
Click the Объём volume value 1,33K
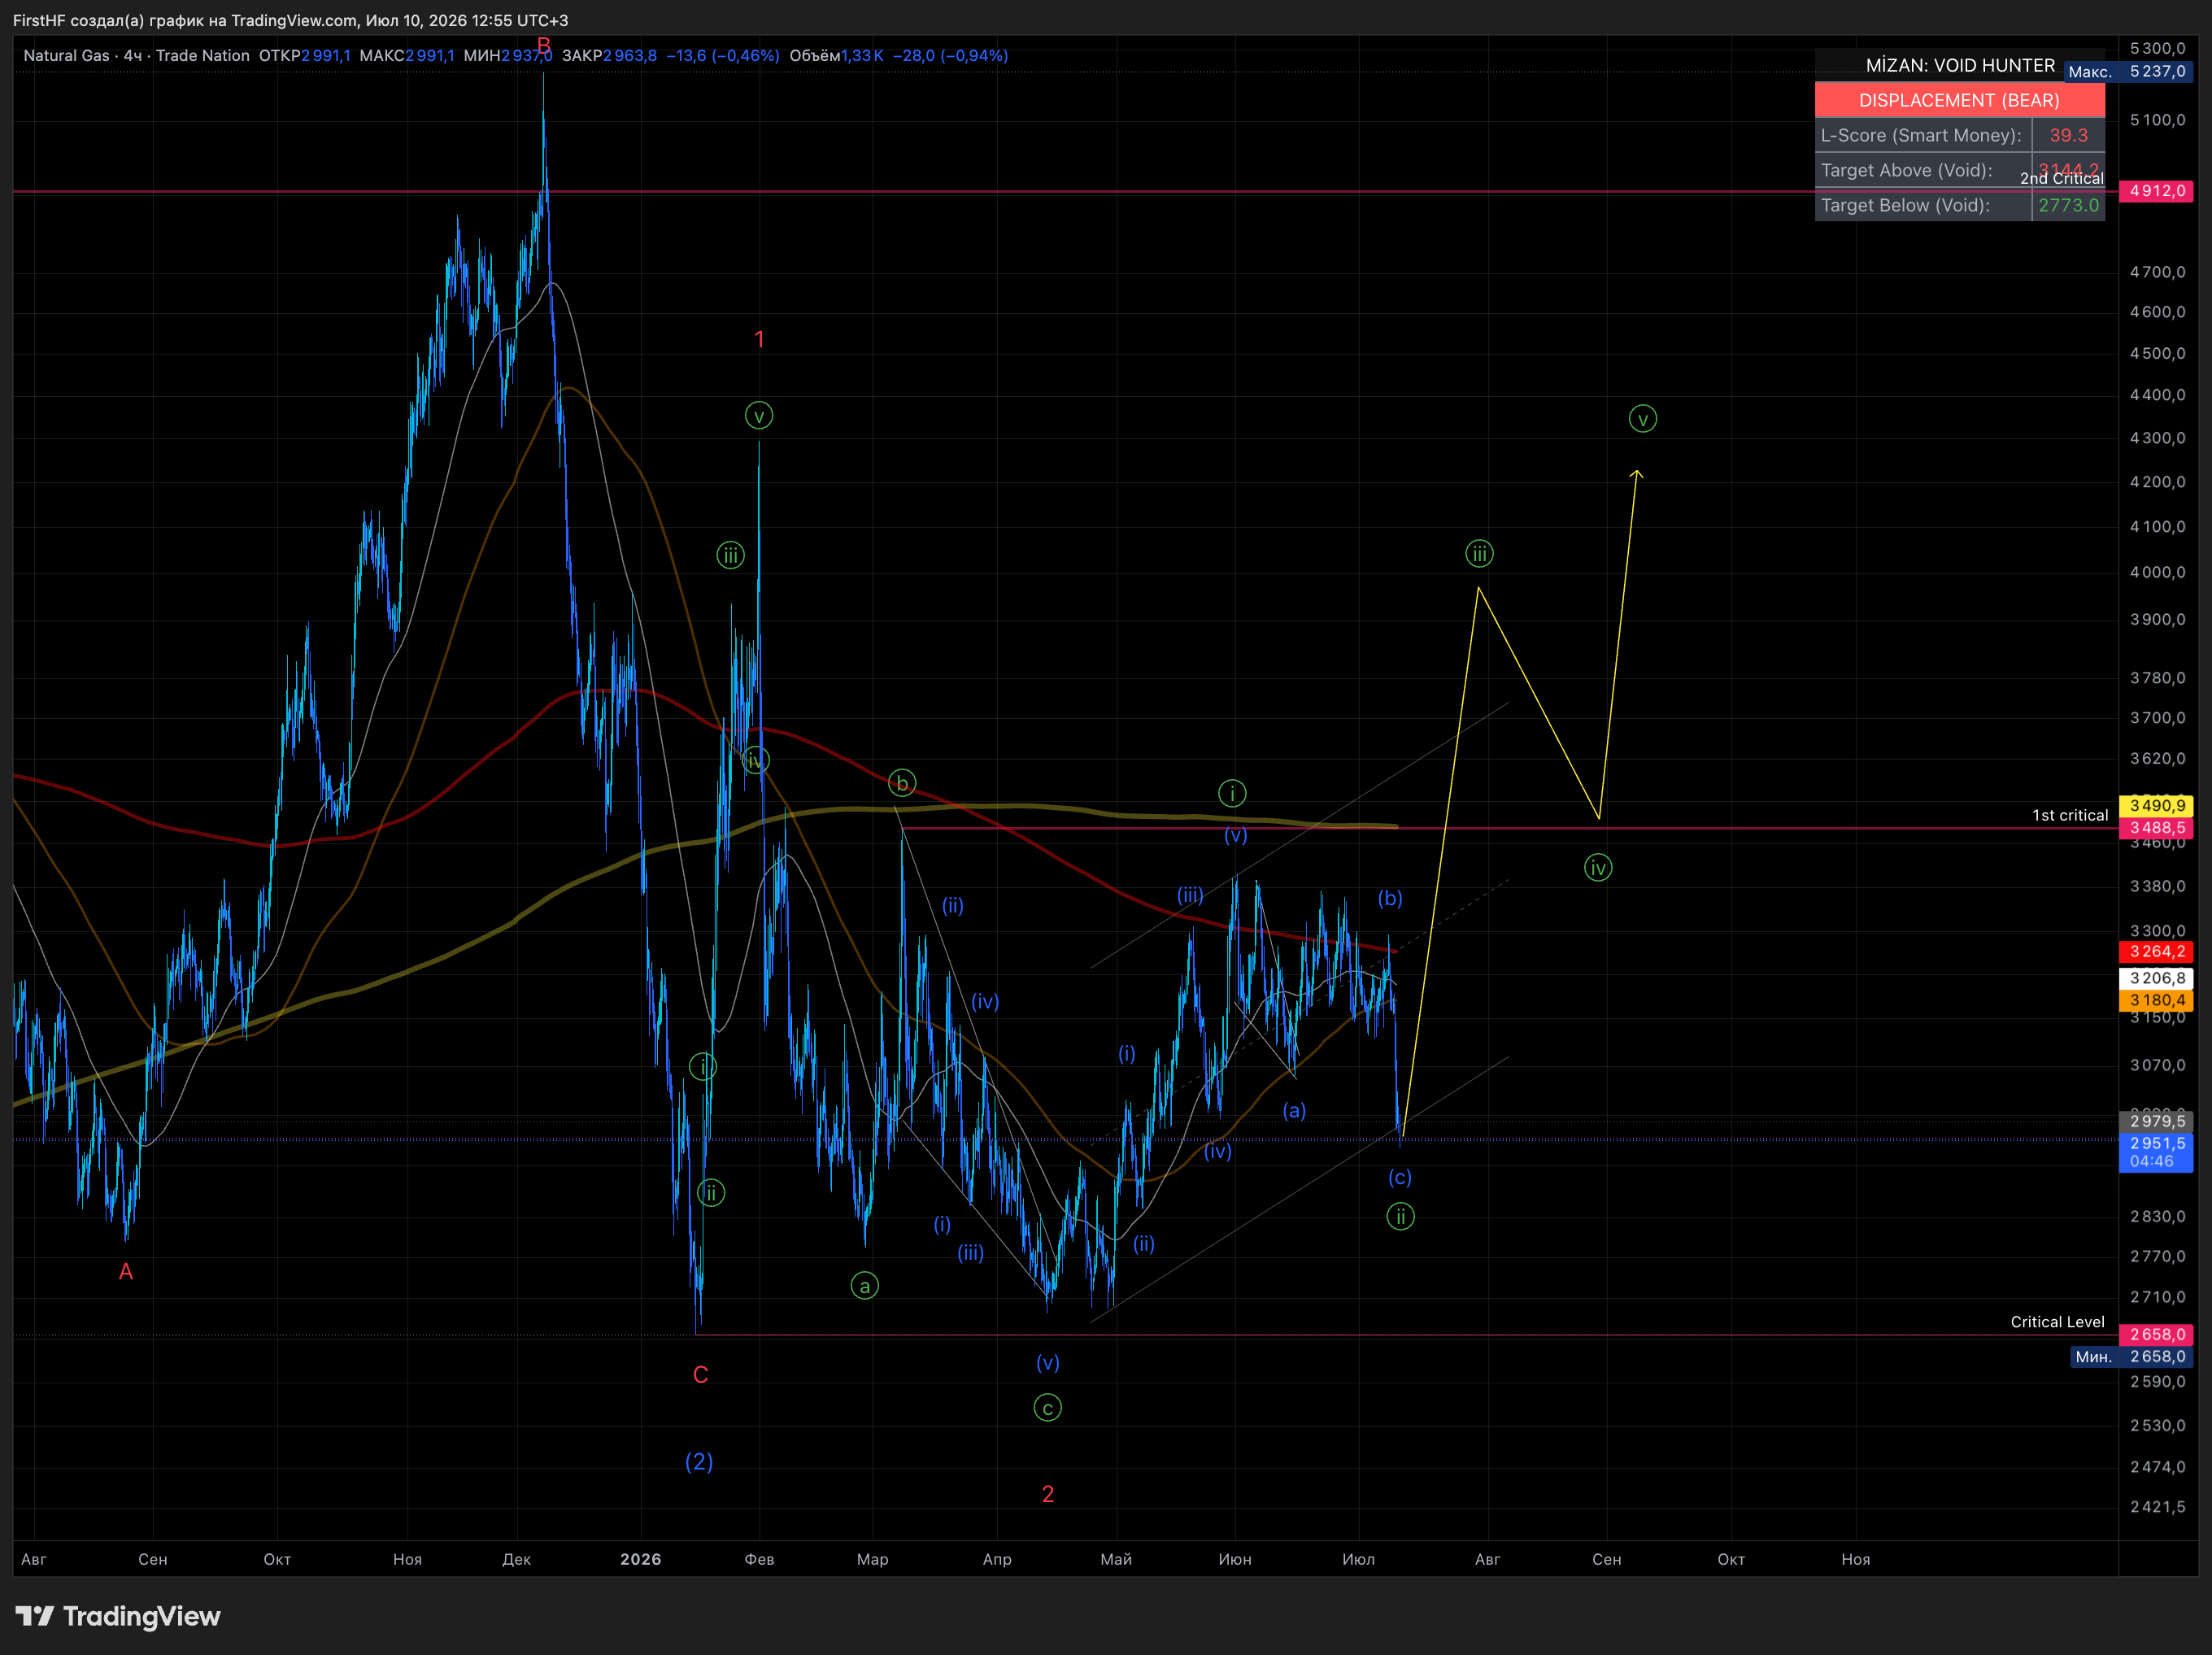pyautogui.click(x=862, y=56)
